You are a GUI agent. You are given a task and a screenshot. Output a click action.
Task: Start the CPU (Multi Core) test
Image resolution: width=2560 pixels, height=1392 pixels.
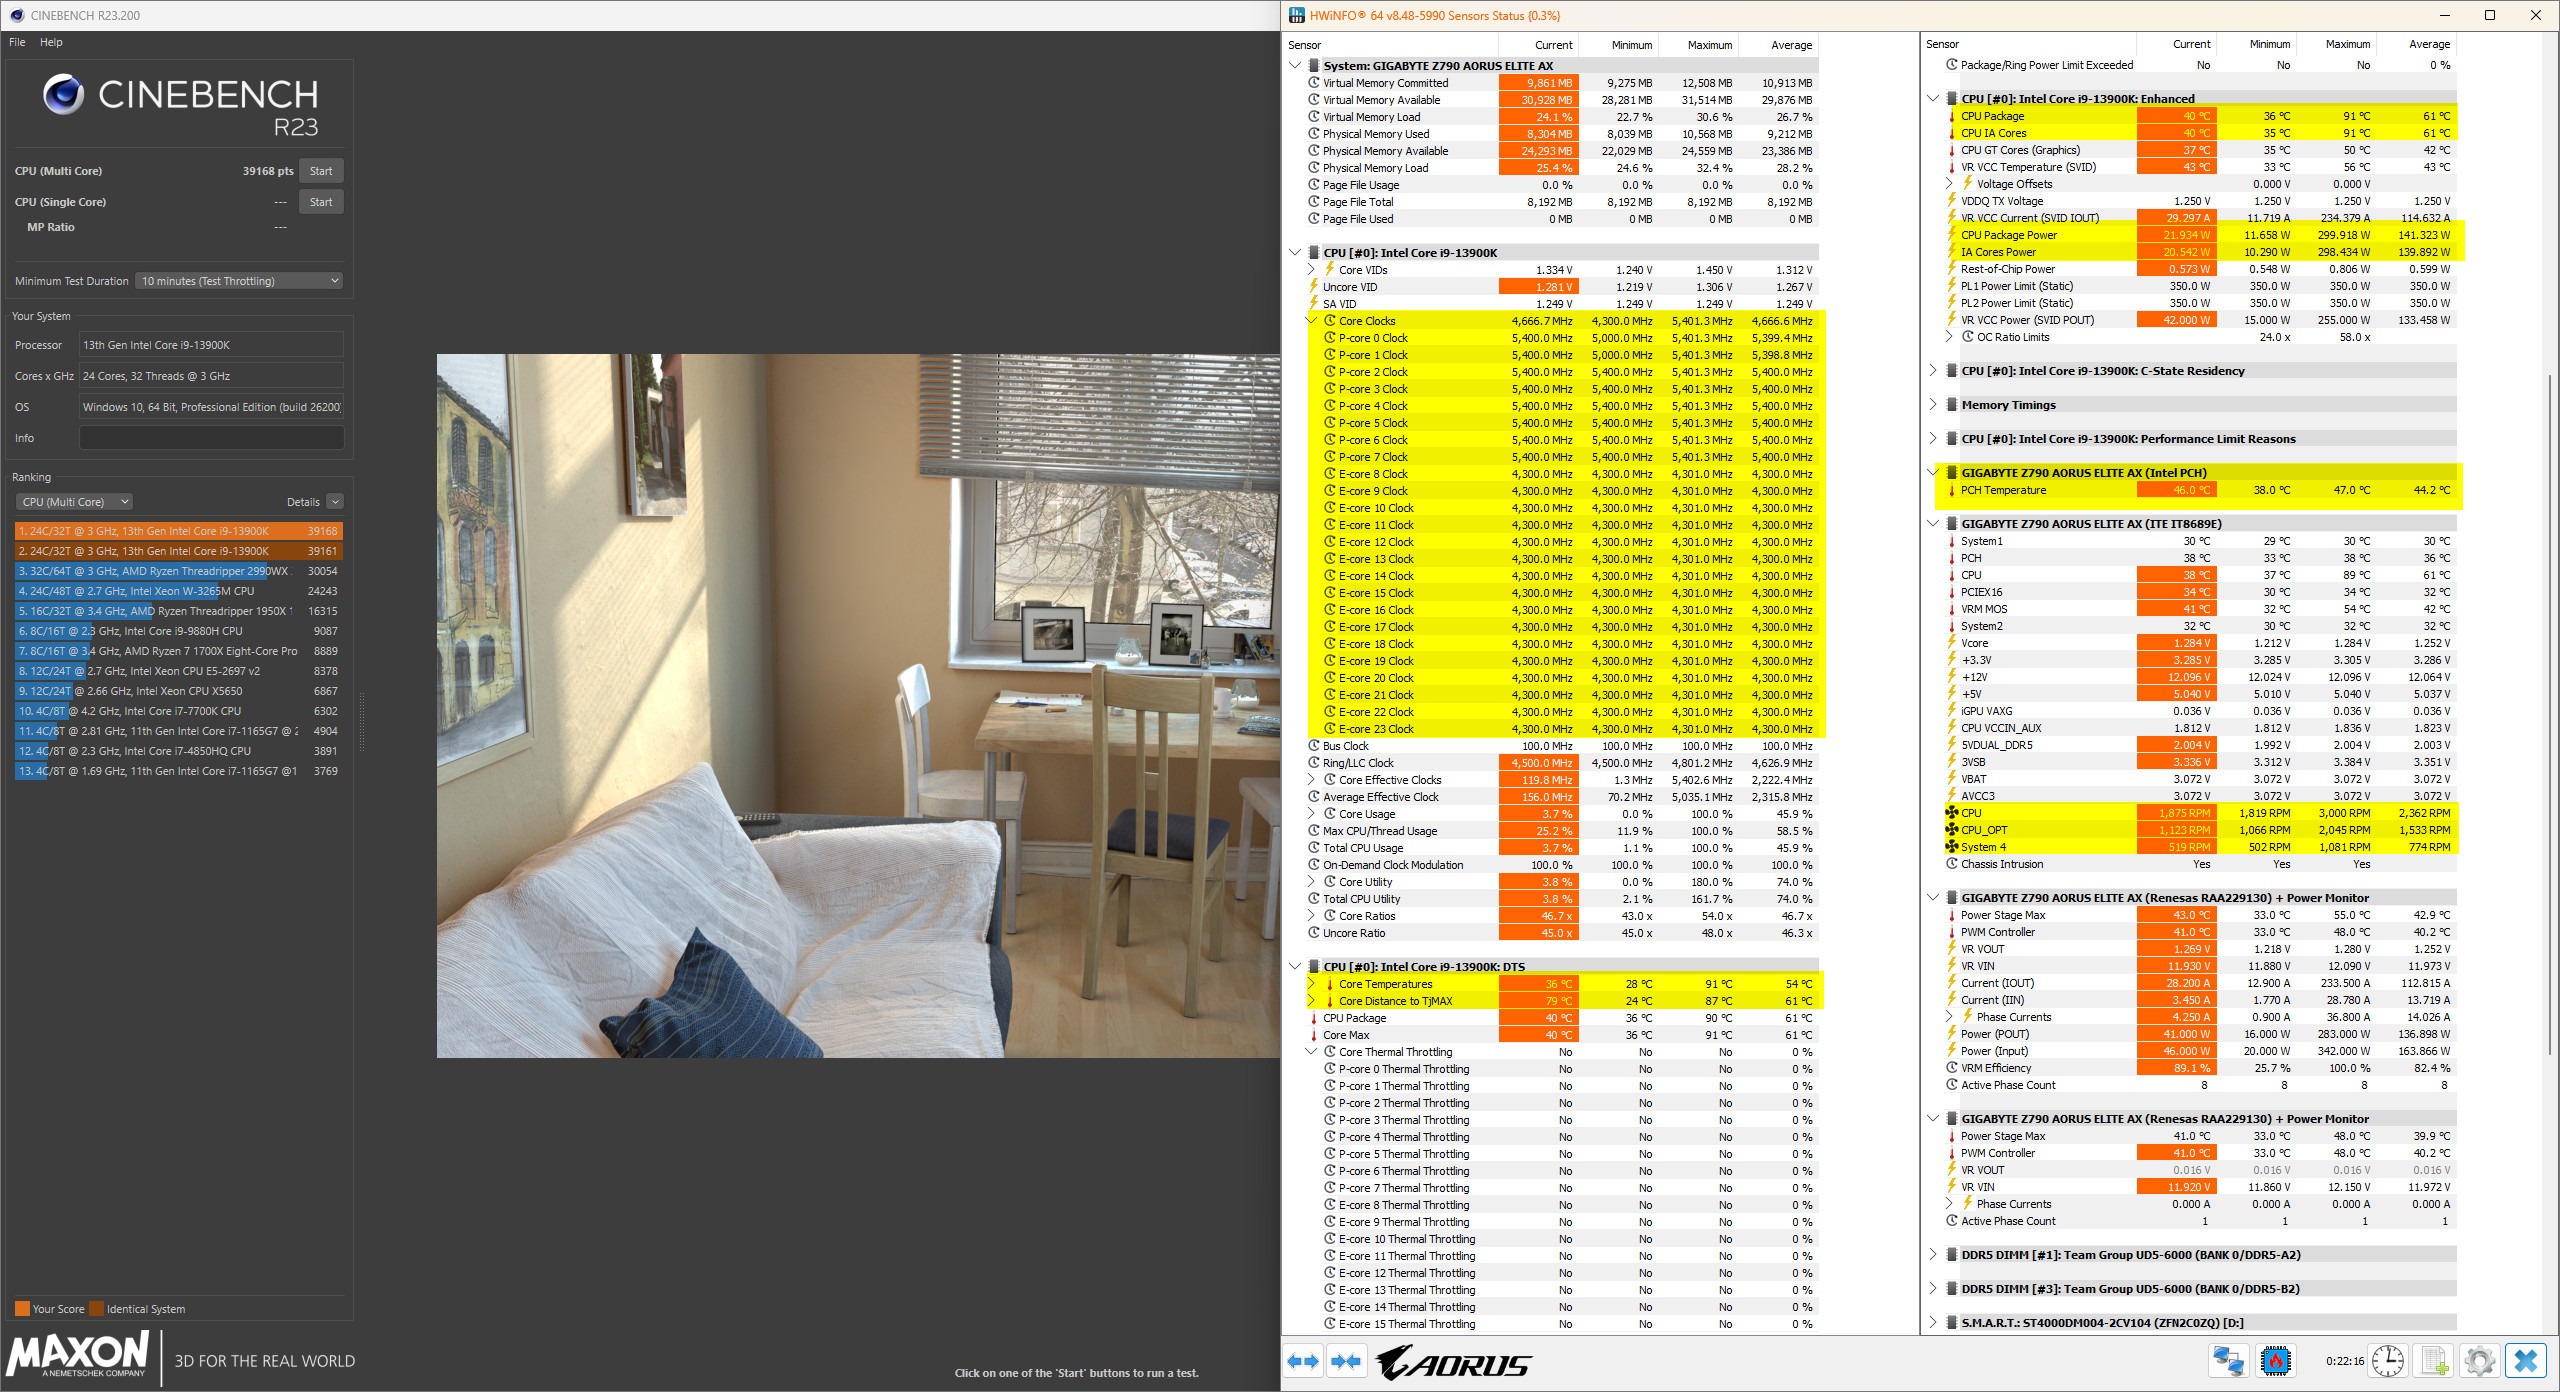321,171
